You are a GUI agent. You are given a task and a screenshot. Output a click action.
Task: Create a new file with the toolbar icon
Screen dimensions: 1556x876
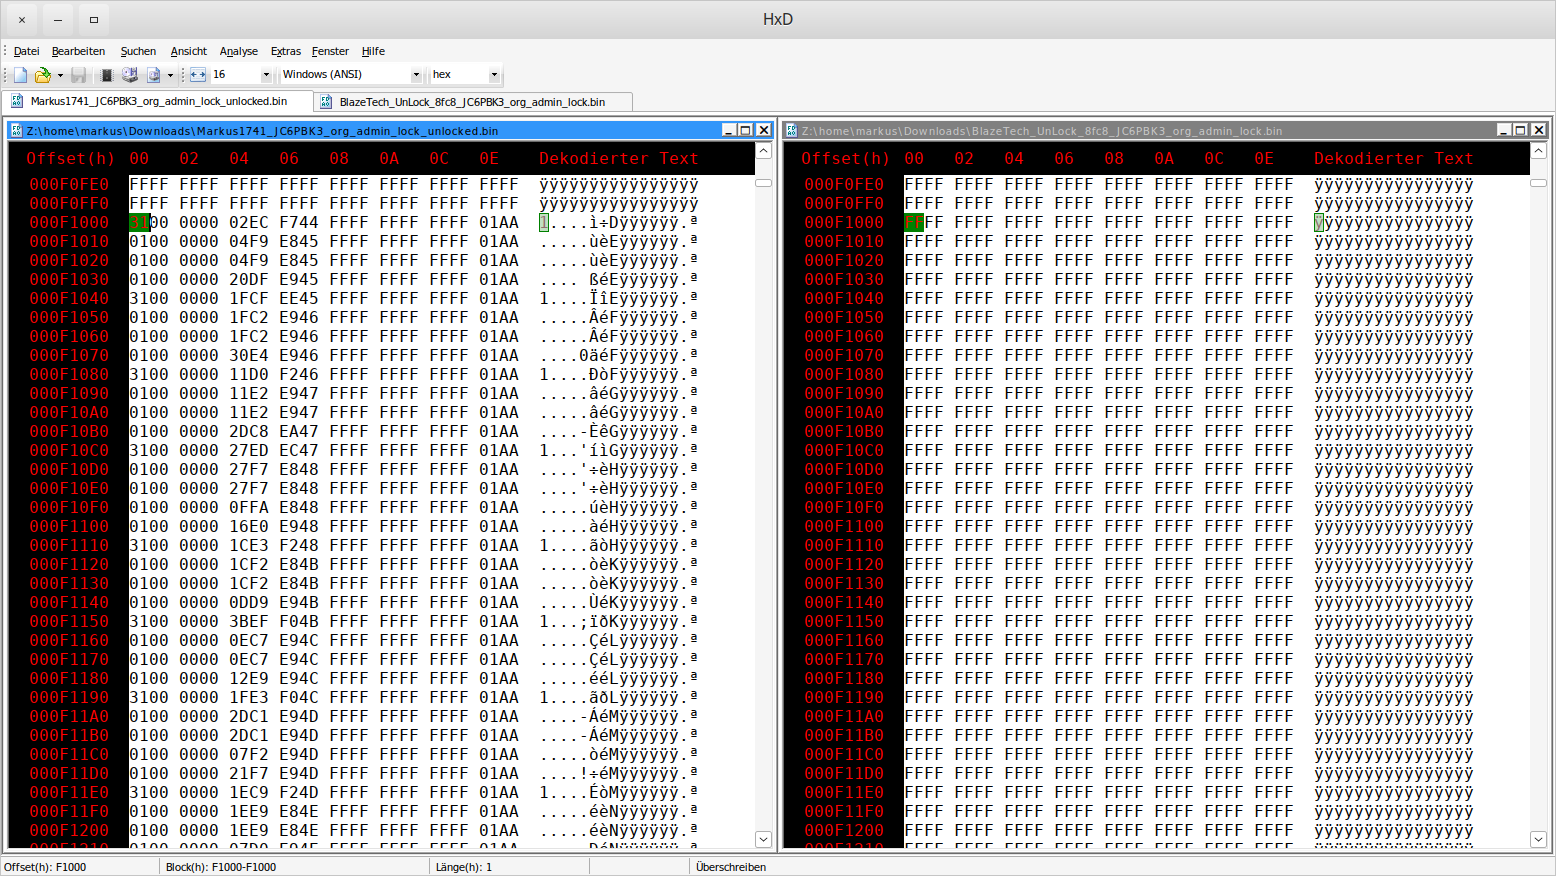(20, 75)
